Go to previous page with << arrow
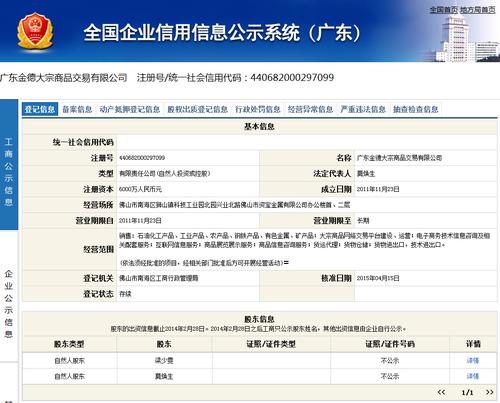The height and width of the screenshot is (403, 500). tap(441, 392)
